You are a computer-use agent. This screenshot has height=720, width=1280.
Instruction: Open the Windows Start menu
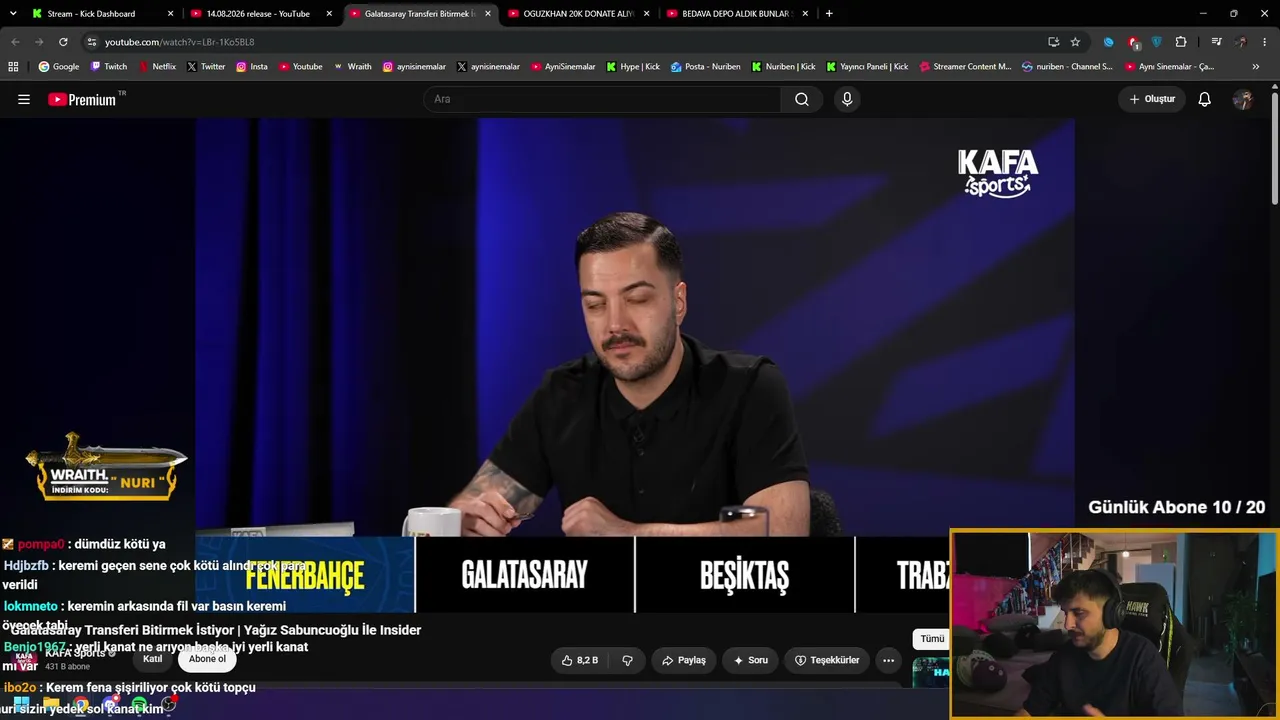tap(20, 705)
